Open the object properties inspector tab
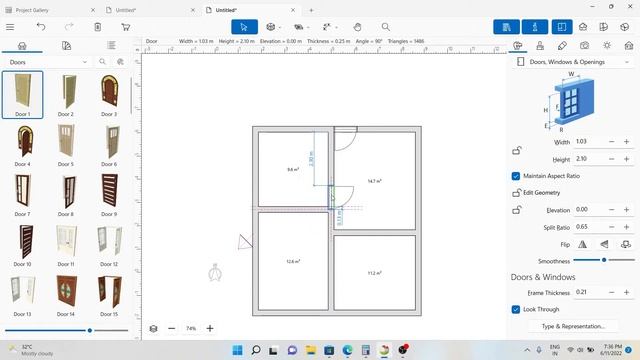 click(x=518, y=45)
